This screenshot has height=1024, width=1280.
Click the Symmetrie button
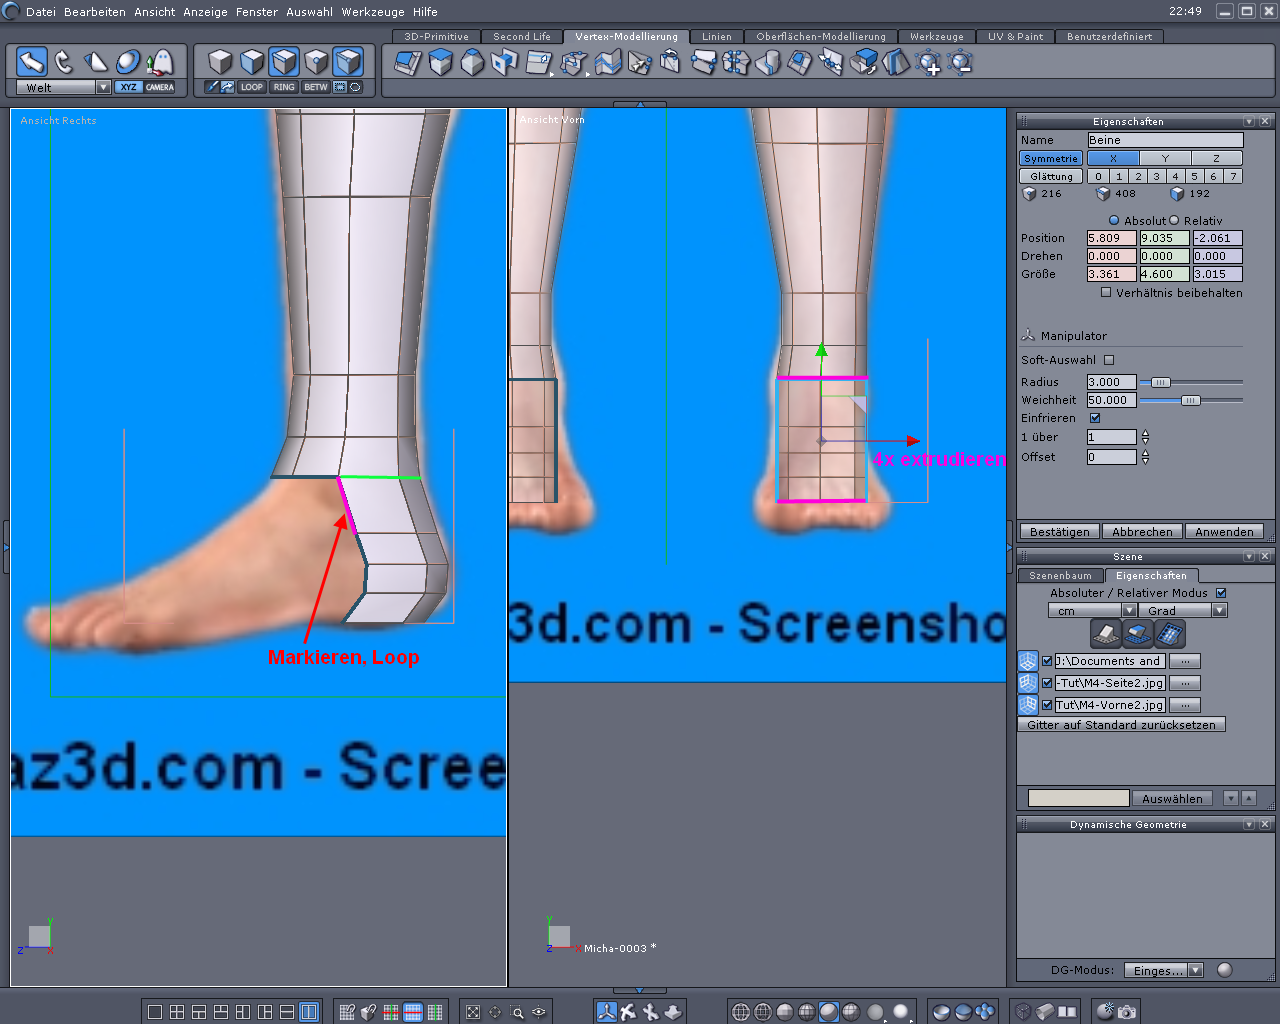(1051, 158)
